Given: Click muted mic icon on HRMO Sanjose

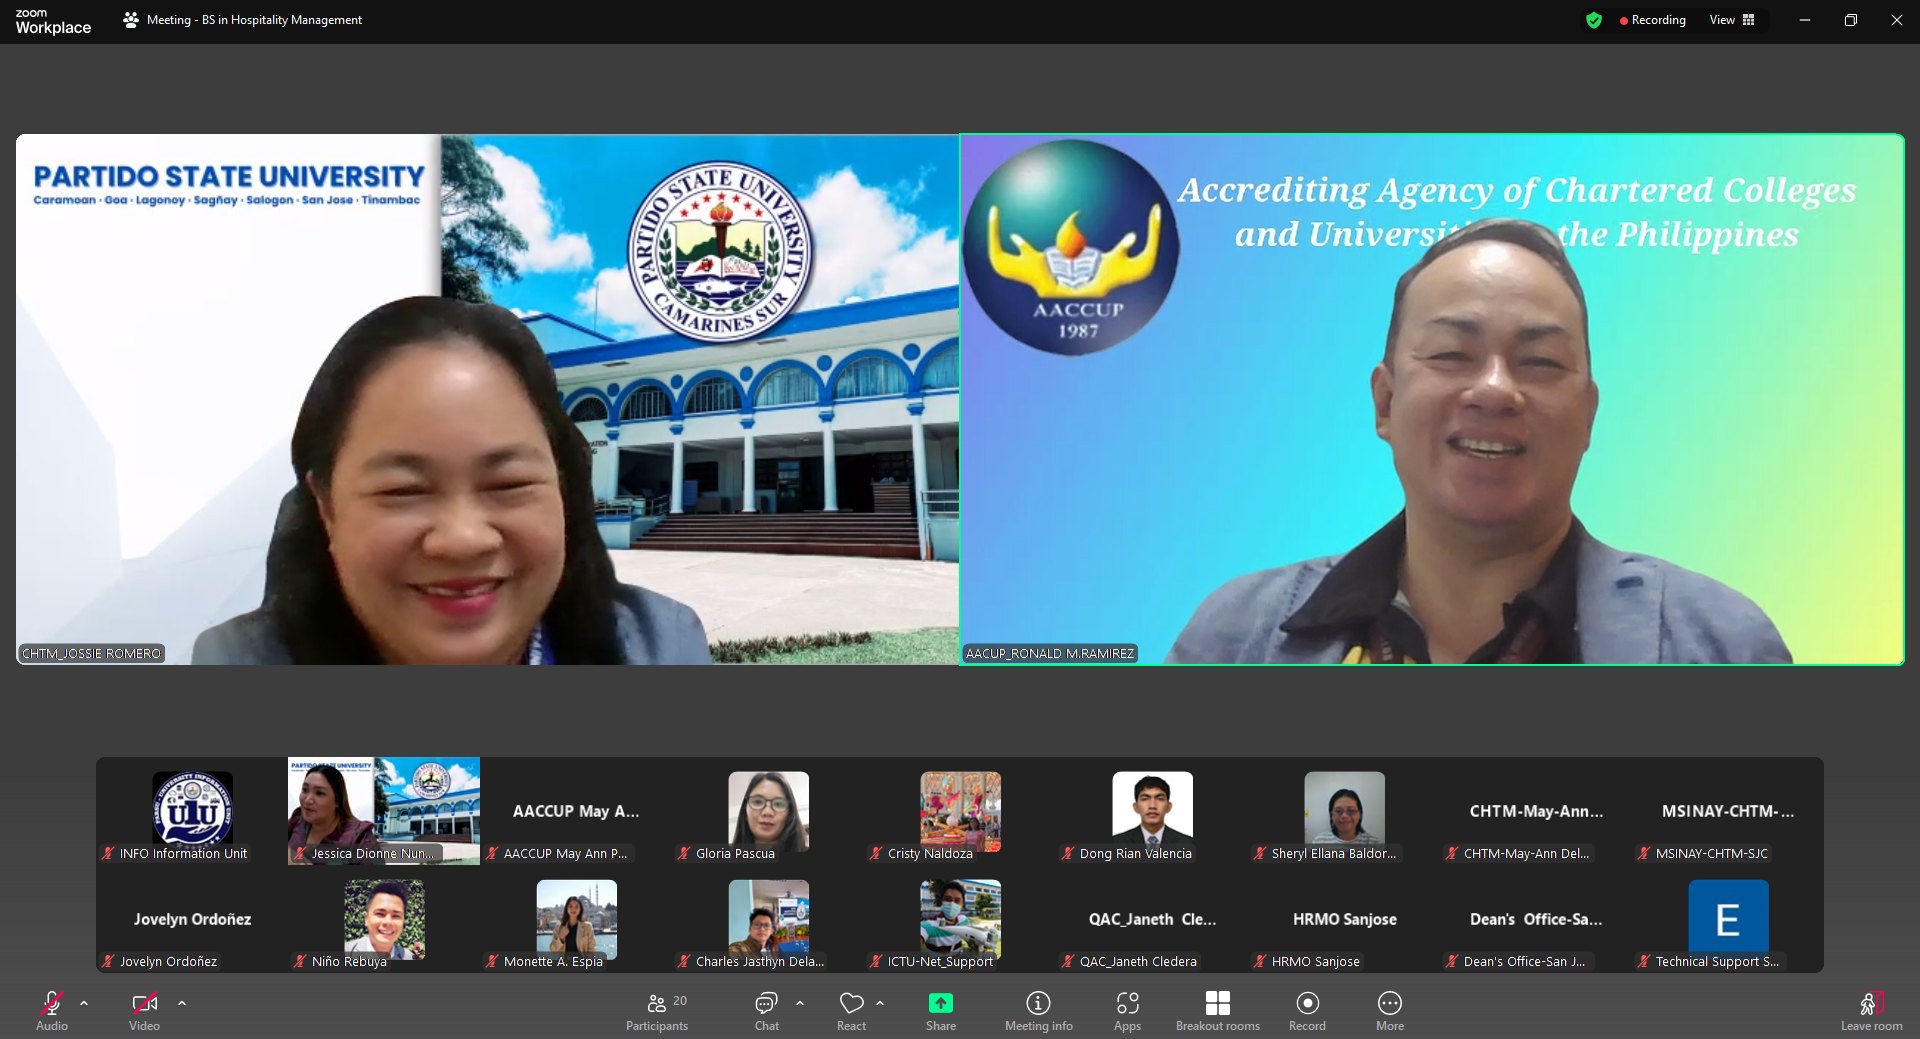Looking at the screenshot, I should coord(1260,961).
